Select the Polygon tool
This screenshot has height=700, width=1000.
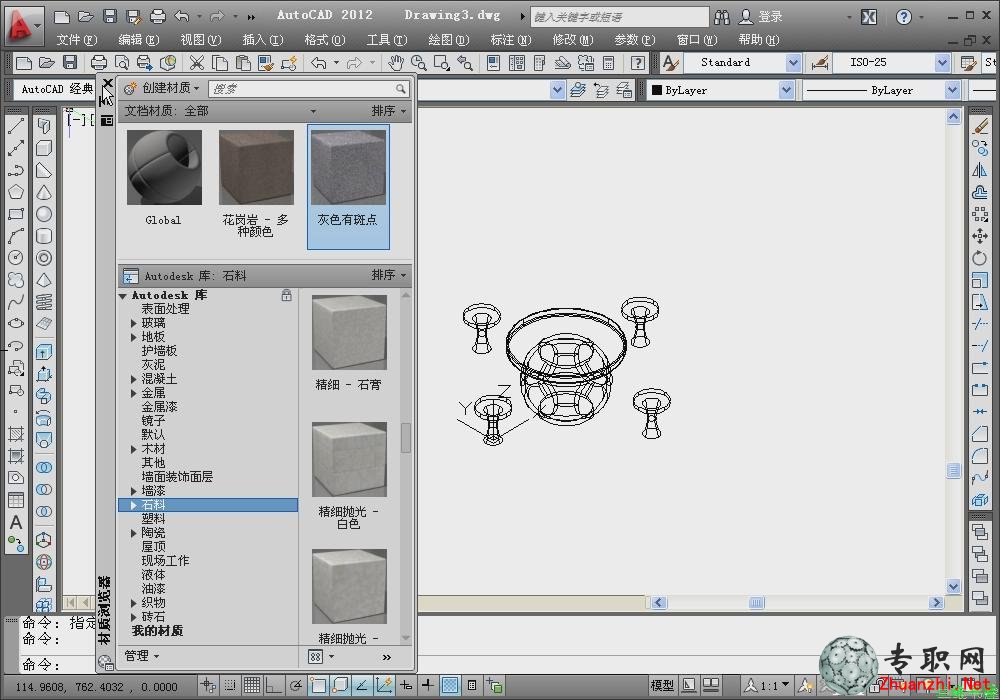click(15, 192)
